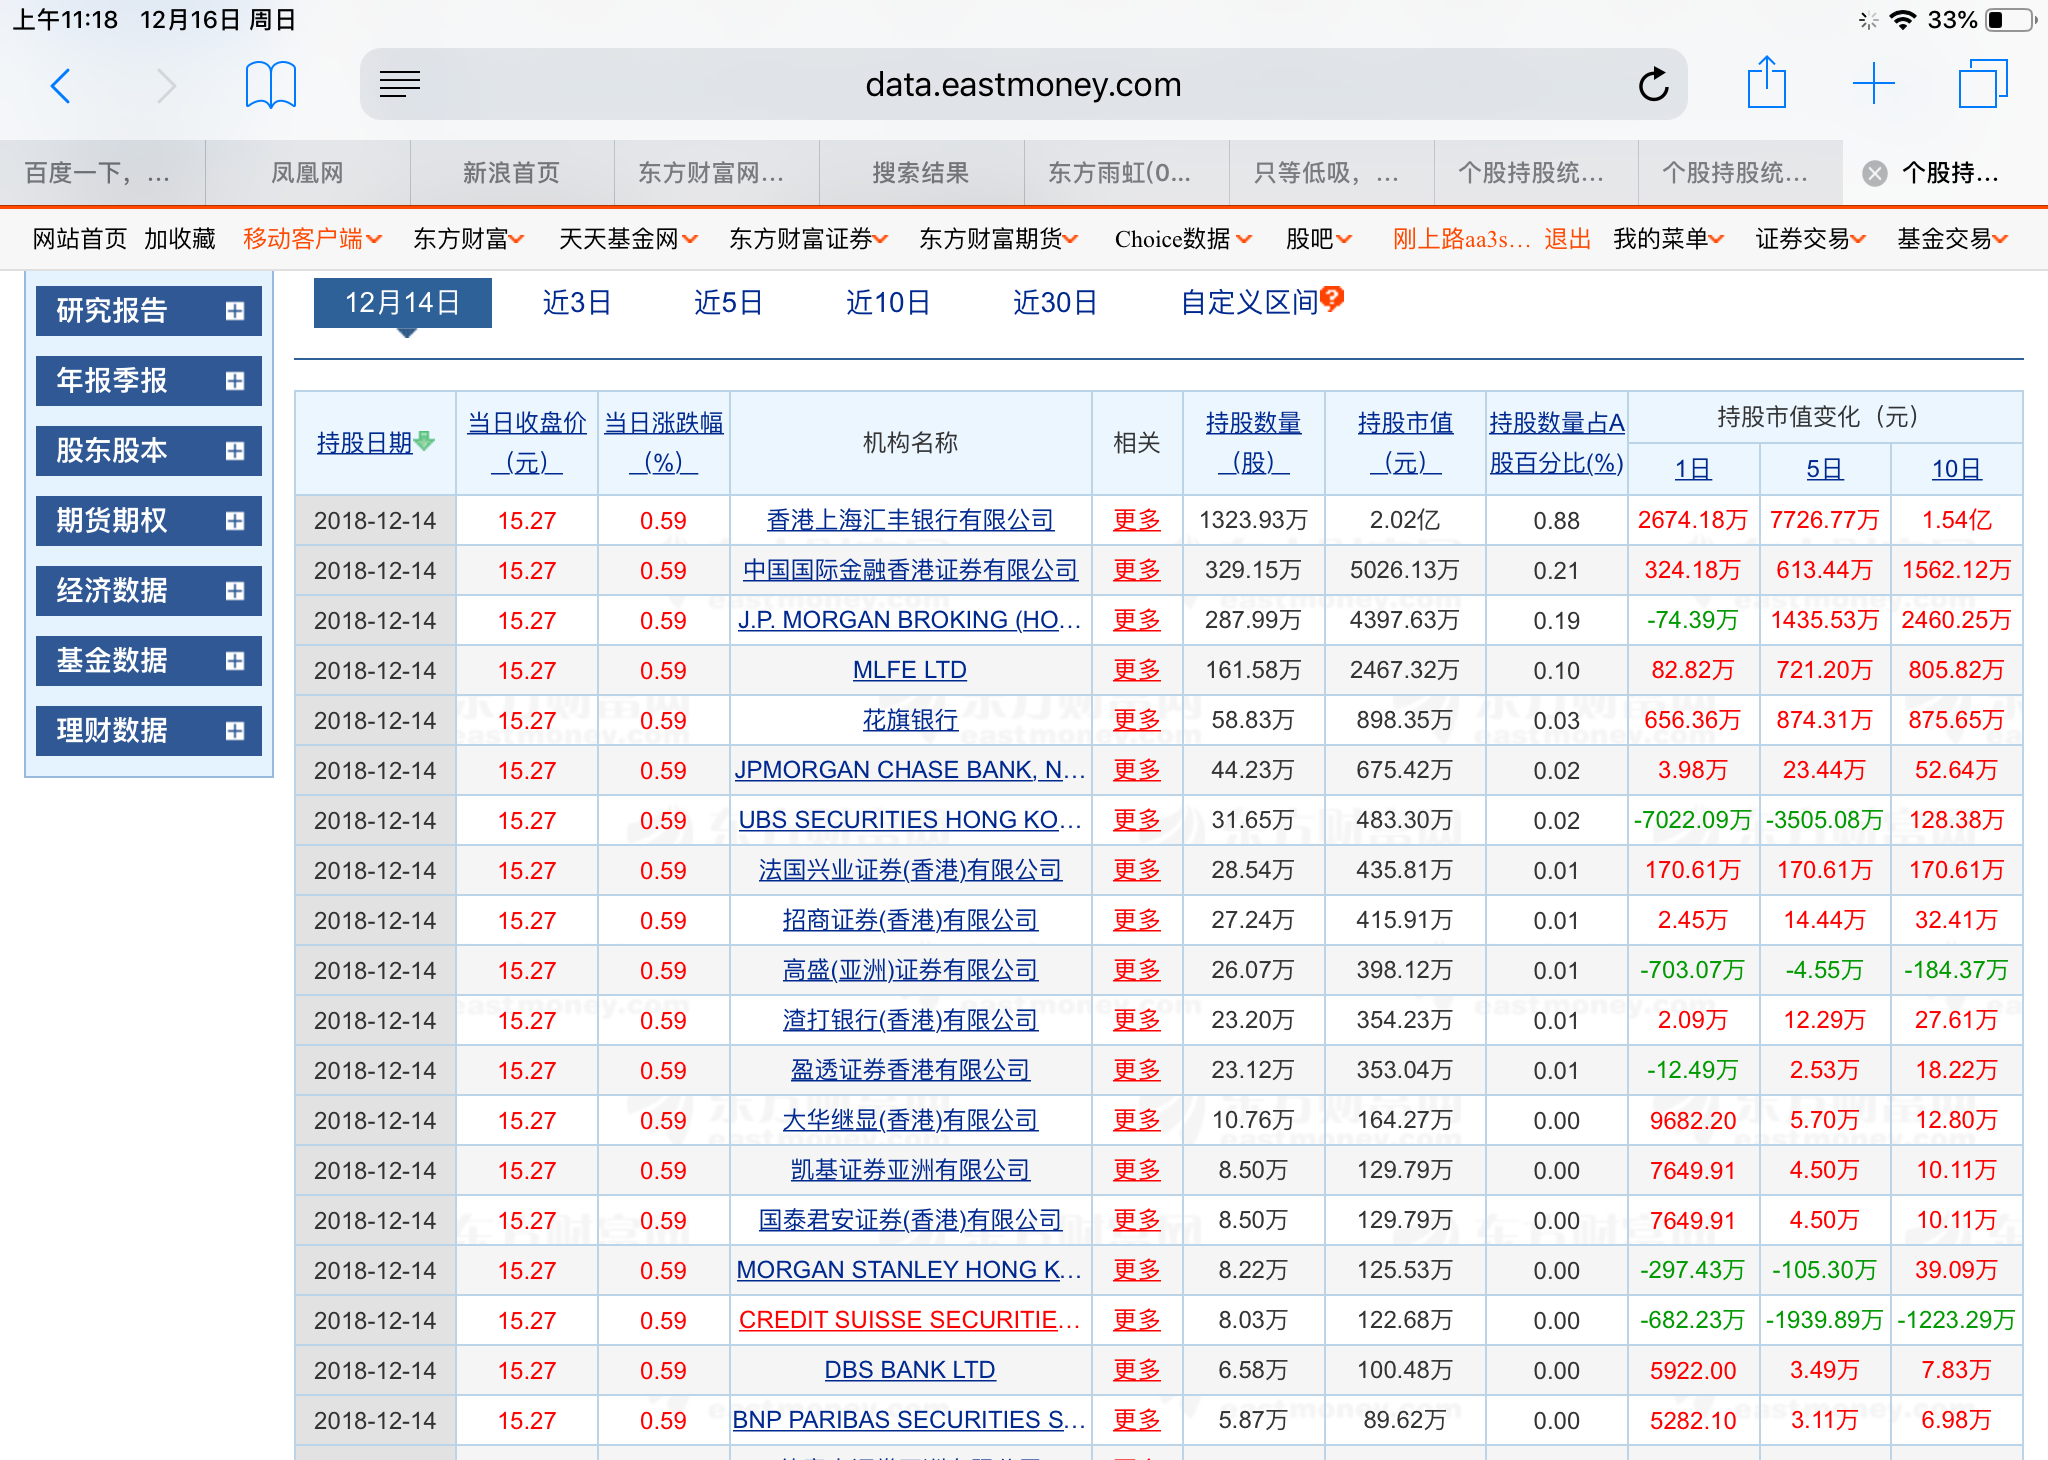Open the 东方财富期货 dropdown menu
The height and width of the screenshot is (1460, 2048).
click(998, 239)
